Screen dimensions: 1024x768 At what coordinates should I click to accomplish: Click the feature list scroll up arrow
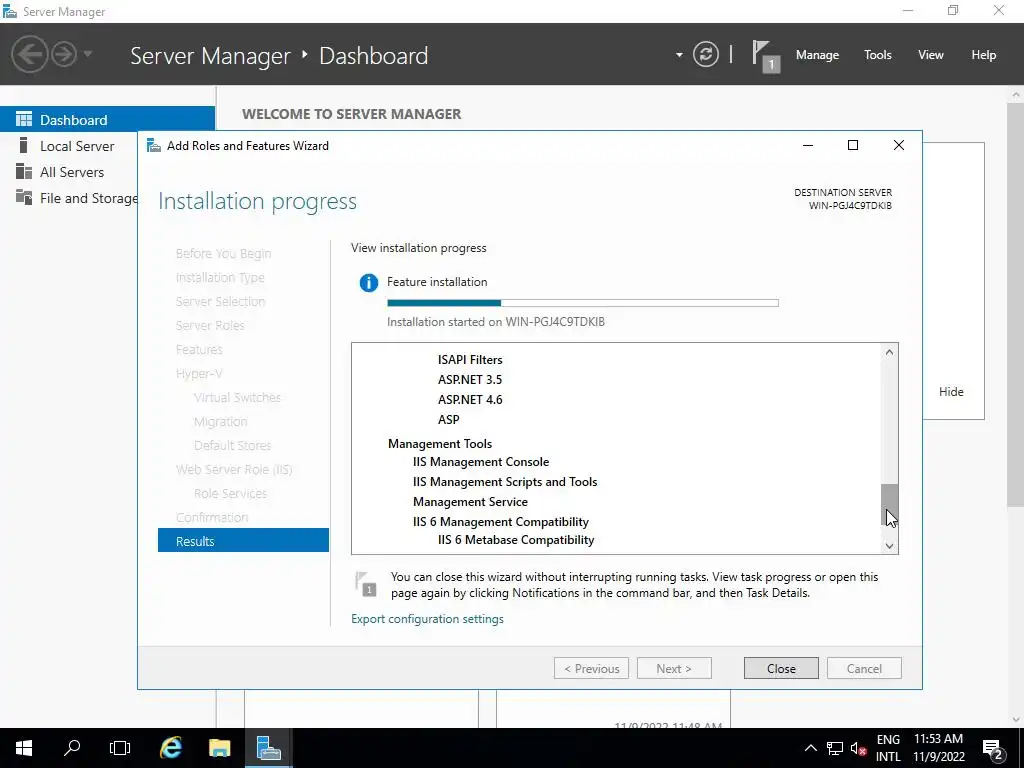pos(889,353)
